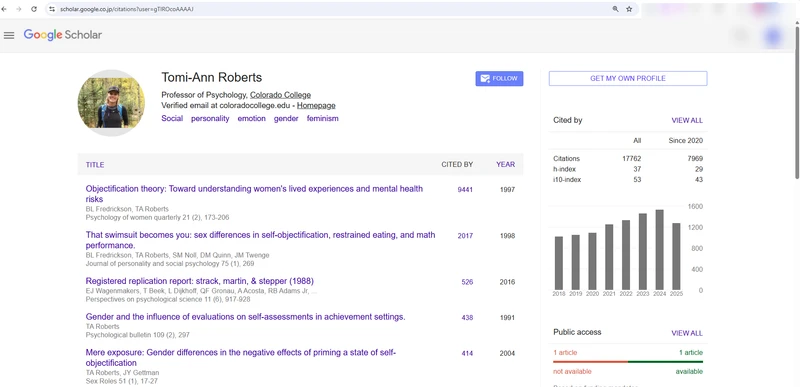Visit the Homepage link
The width and height of the screenshot is (800, 387).
[x=316, y=106]
